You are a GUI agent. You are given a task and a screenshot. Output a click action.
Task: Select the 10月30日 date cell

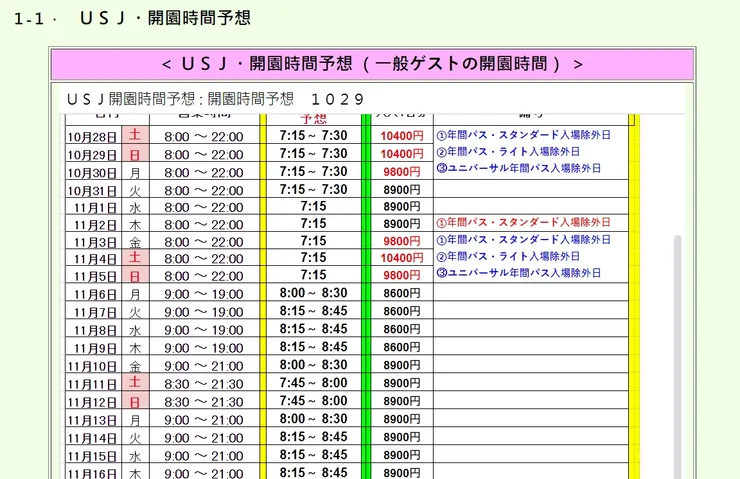coord(92,172)
